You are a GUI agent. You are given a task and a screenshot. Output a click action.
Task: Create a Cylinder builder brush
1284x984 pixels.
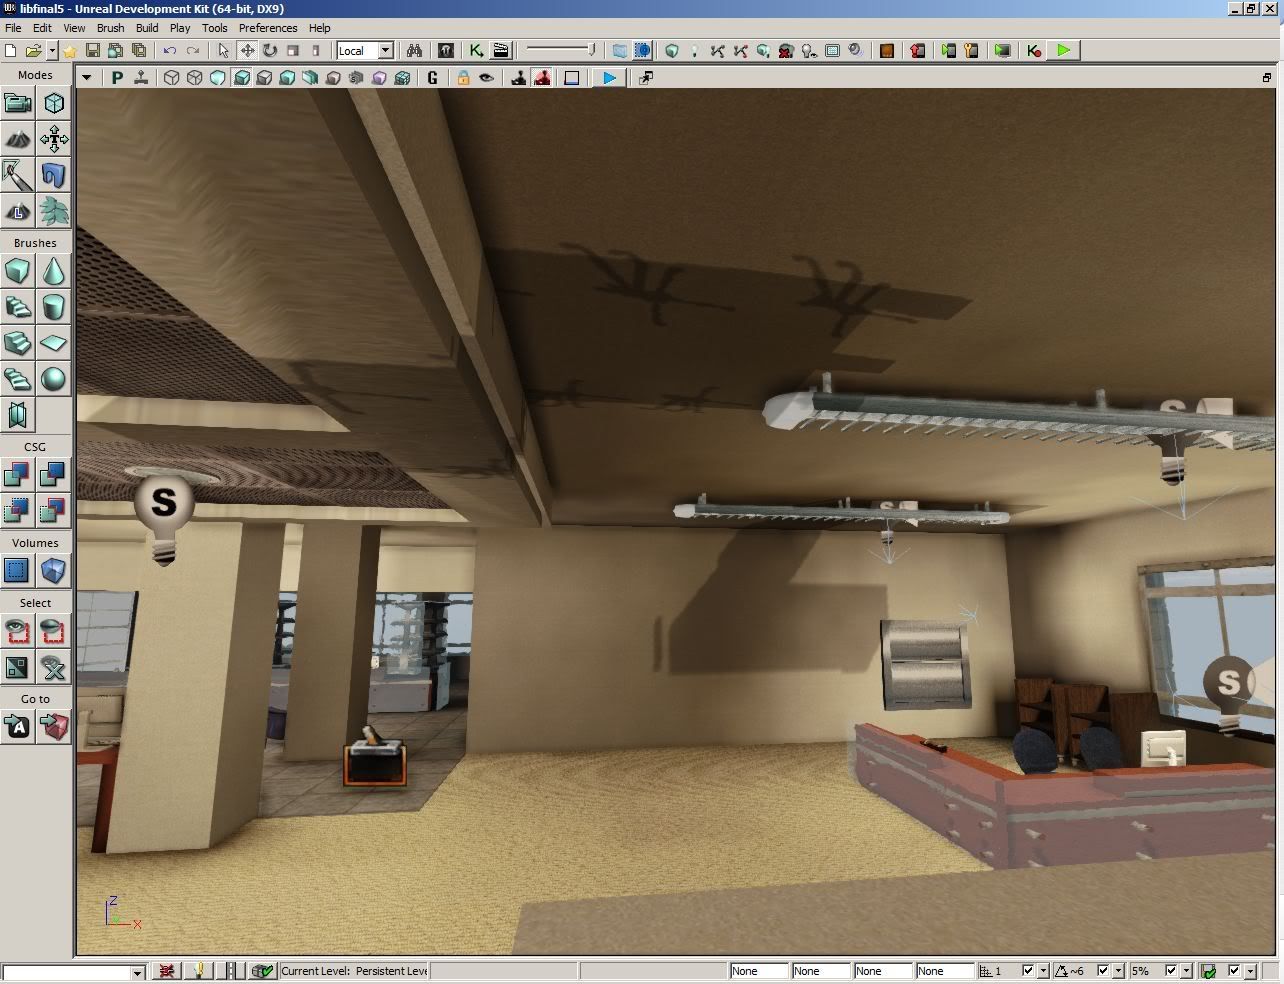(x=53, y=307)
